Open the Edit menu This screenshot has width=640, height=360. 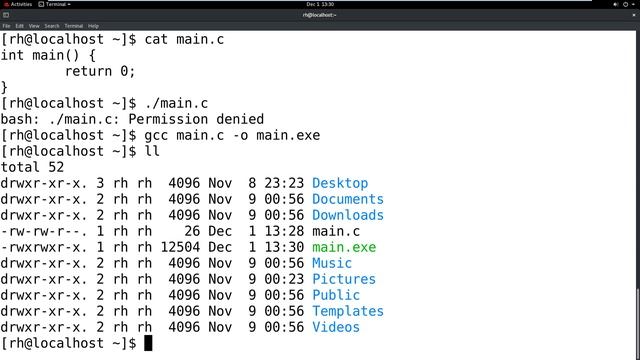[20, 26]
